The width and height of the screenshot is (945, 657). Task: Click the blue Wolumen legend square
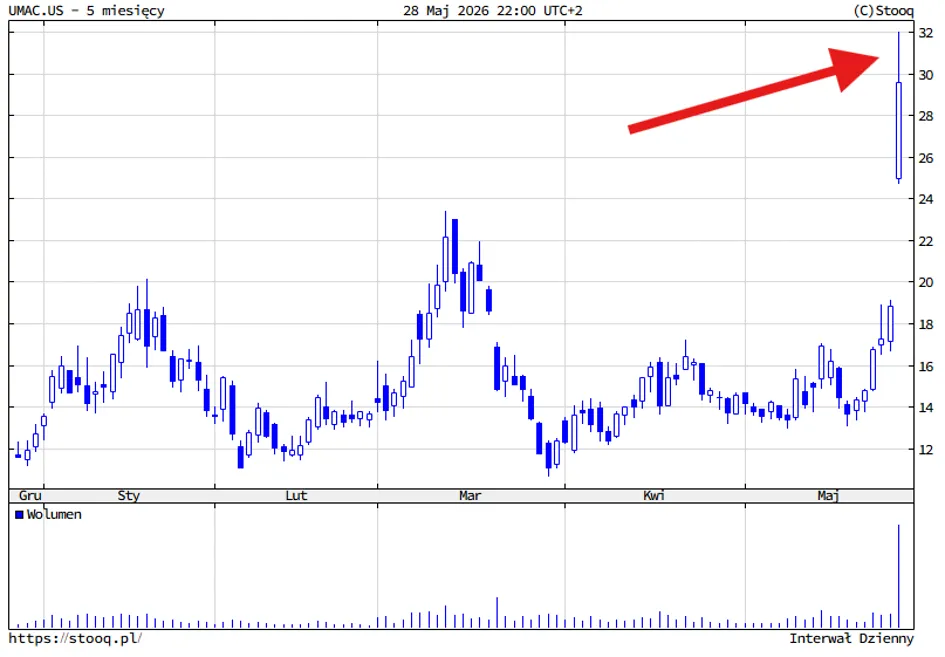tap(19, 514)
